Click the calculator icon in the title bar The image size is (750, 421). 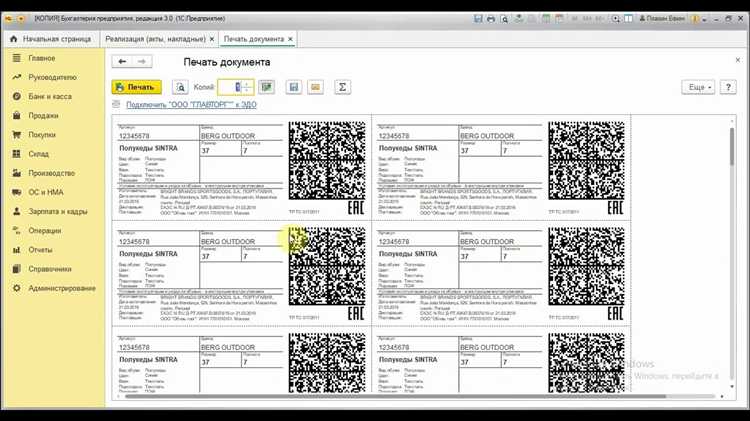click(x=546, y=19)
